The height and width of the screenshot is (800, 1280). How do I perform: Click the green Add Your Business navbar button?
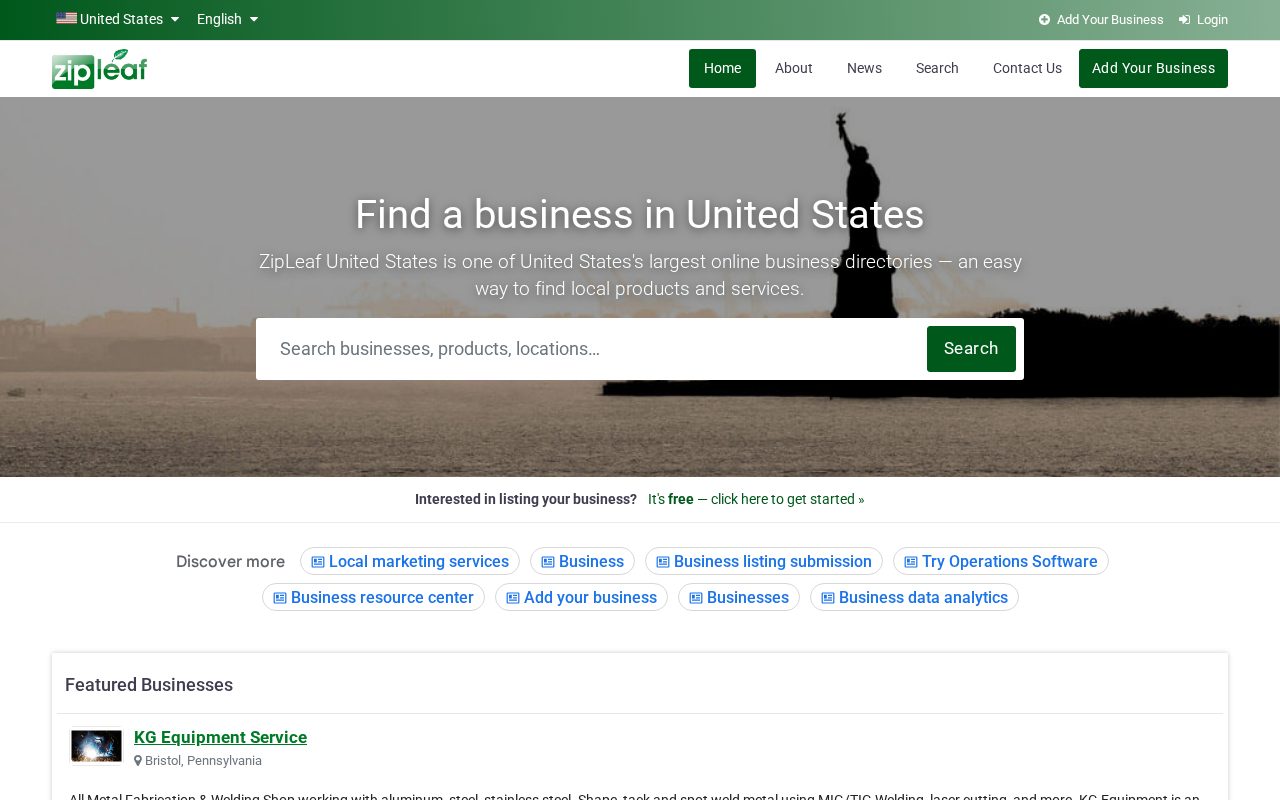[x=1153, y=68]
